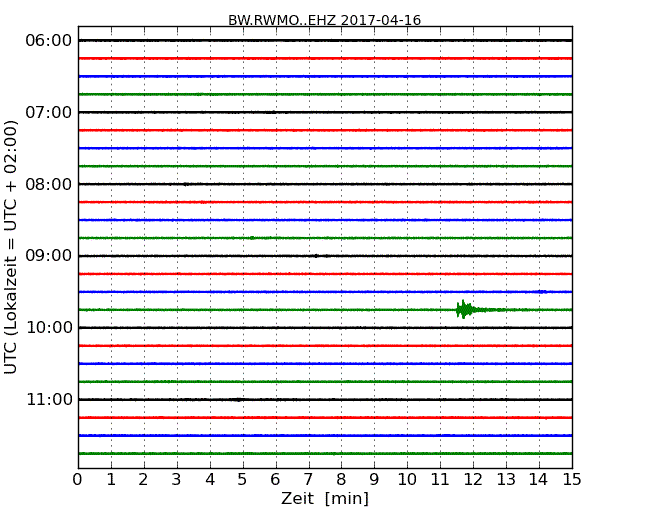Screen dimensions: 650x520
Task: Click x-axis tick label 10
Action: (x=407, y=480)
